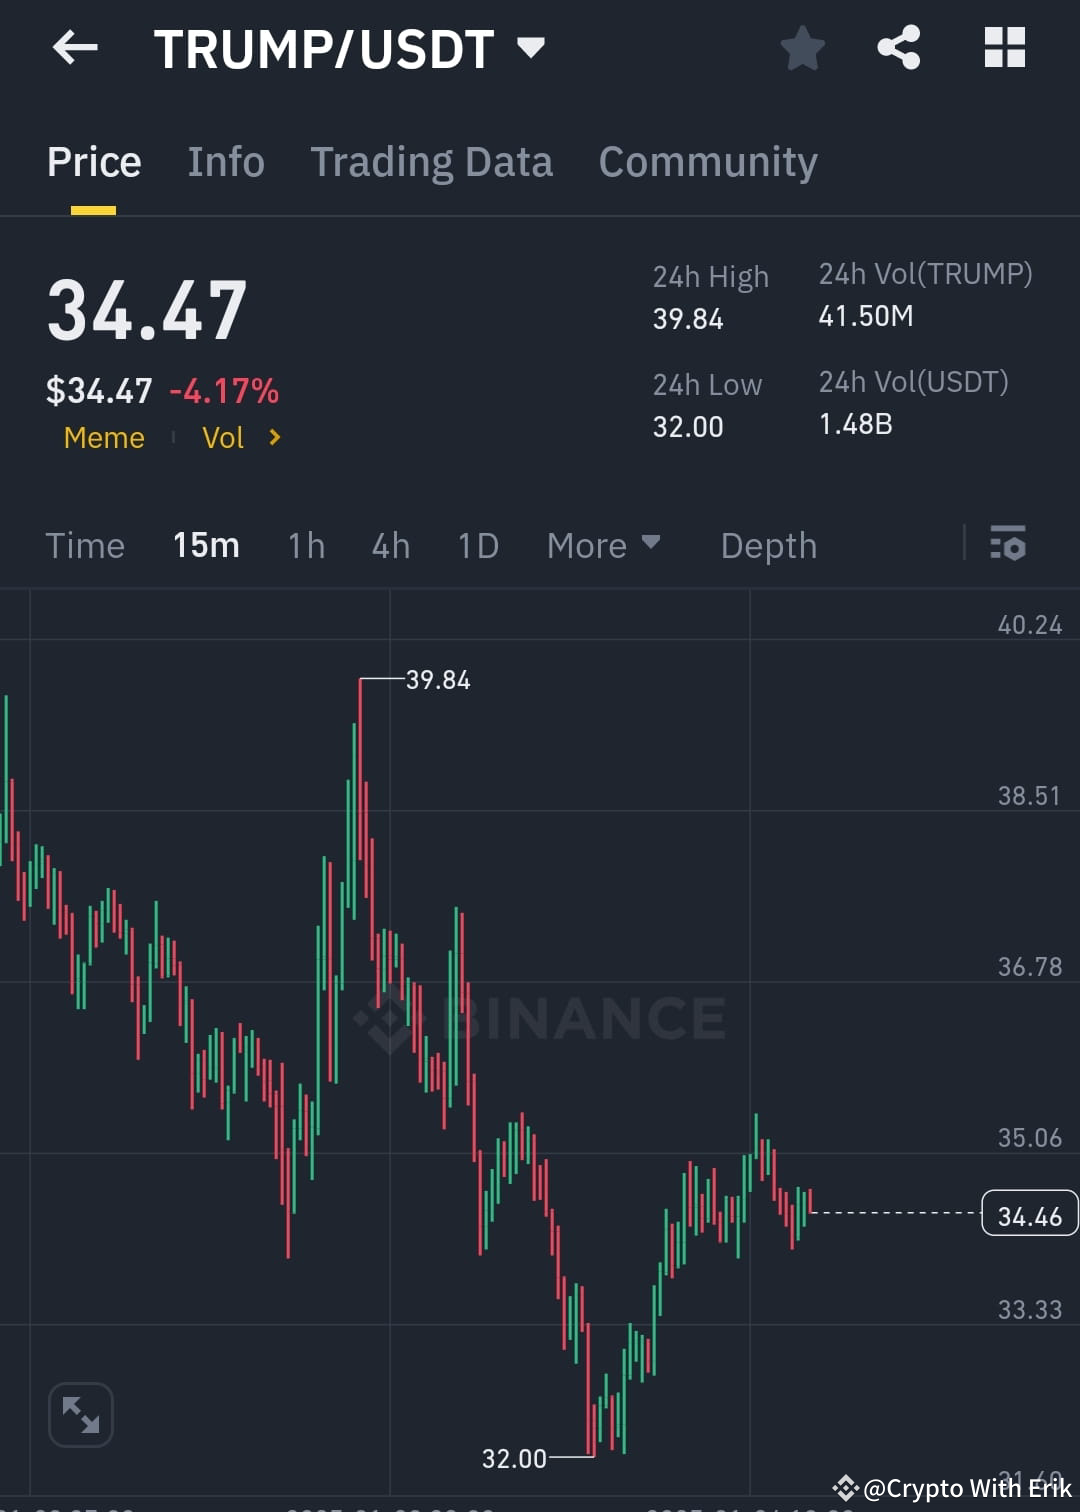Open More dropdown chevron for intervals

point(652,543)
